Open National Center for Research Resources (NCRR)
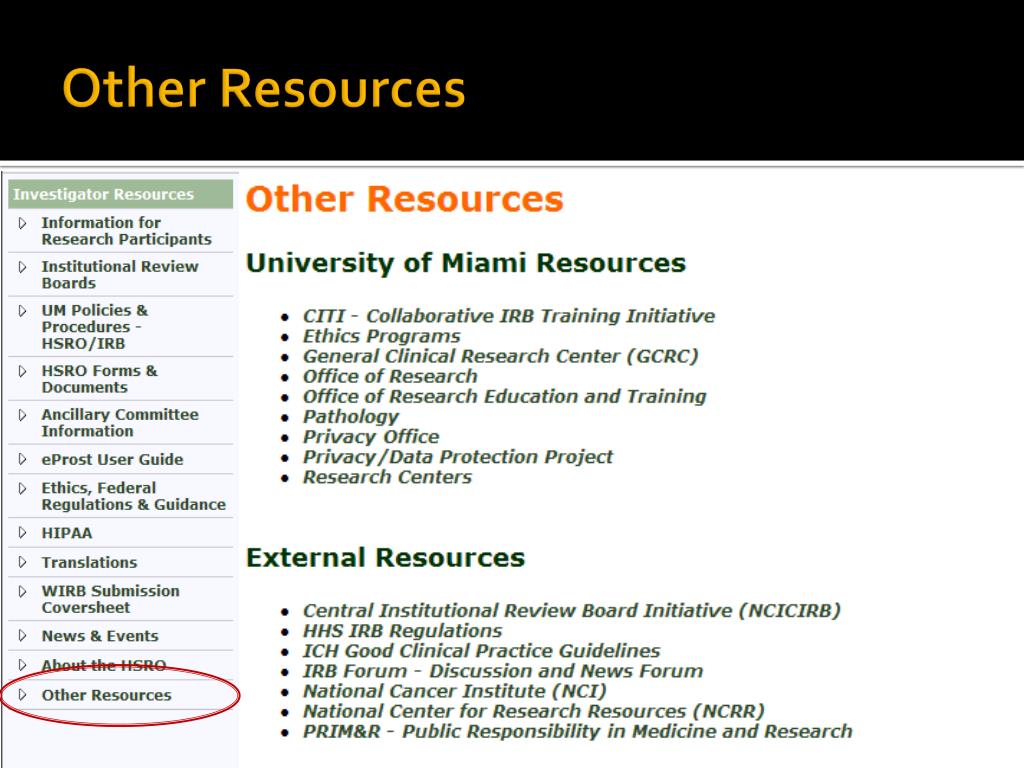Screen dimensions: 1024x768 click(534, 711)
